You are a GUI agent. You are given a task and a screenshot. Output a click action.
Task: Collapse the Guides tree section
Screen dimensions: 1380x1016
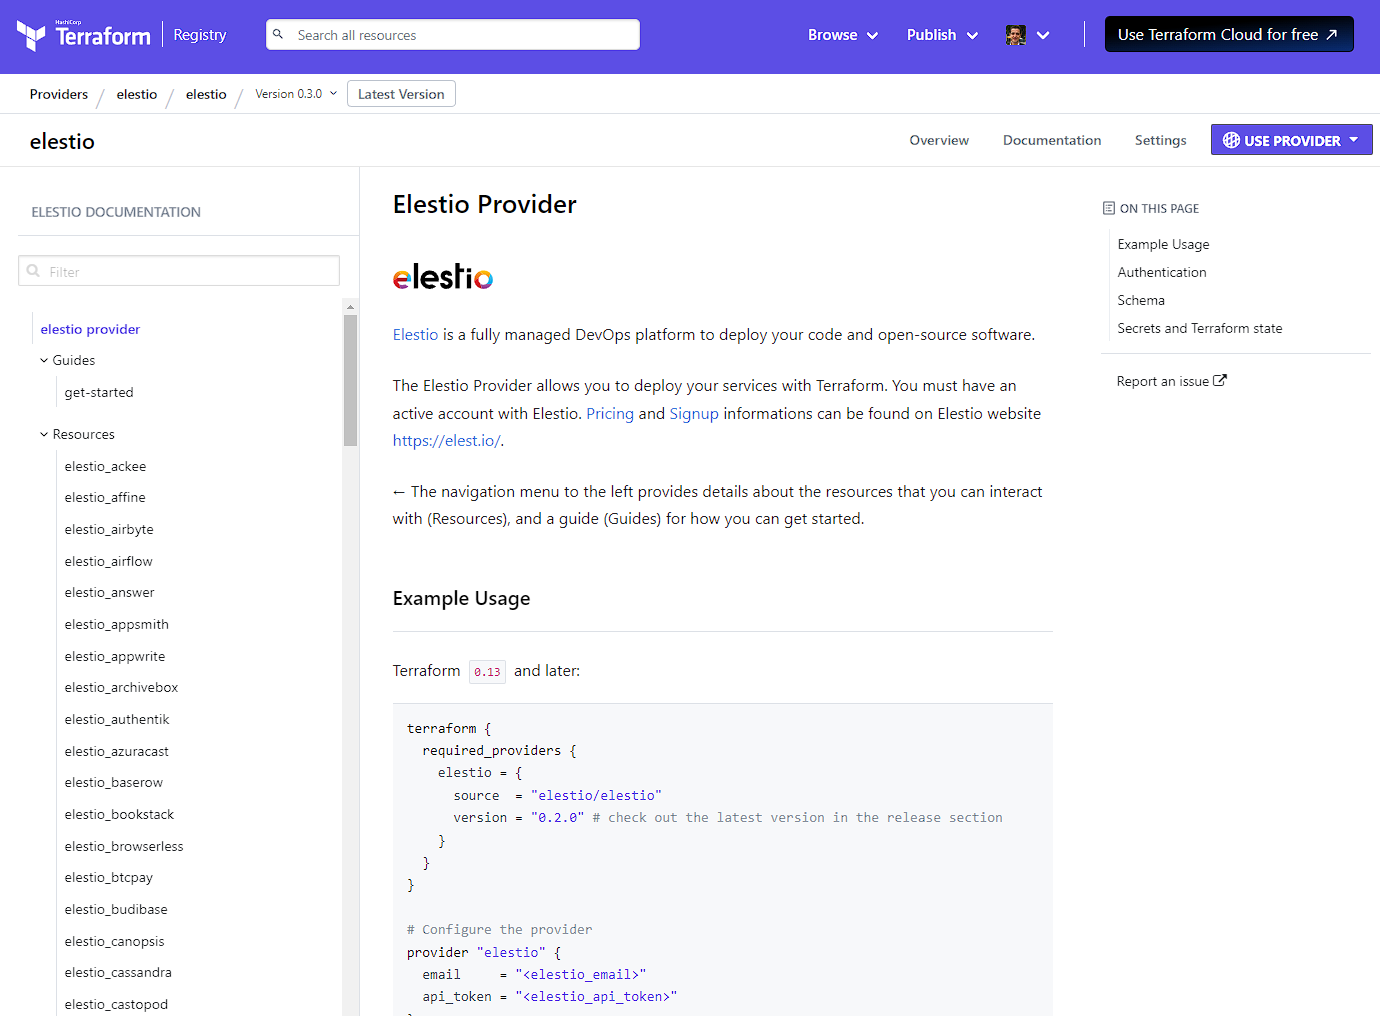[x=44, y=360]
